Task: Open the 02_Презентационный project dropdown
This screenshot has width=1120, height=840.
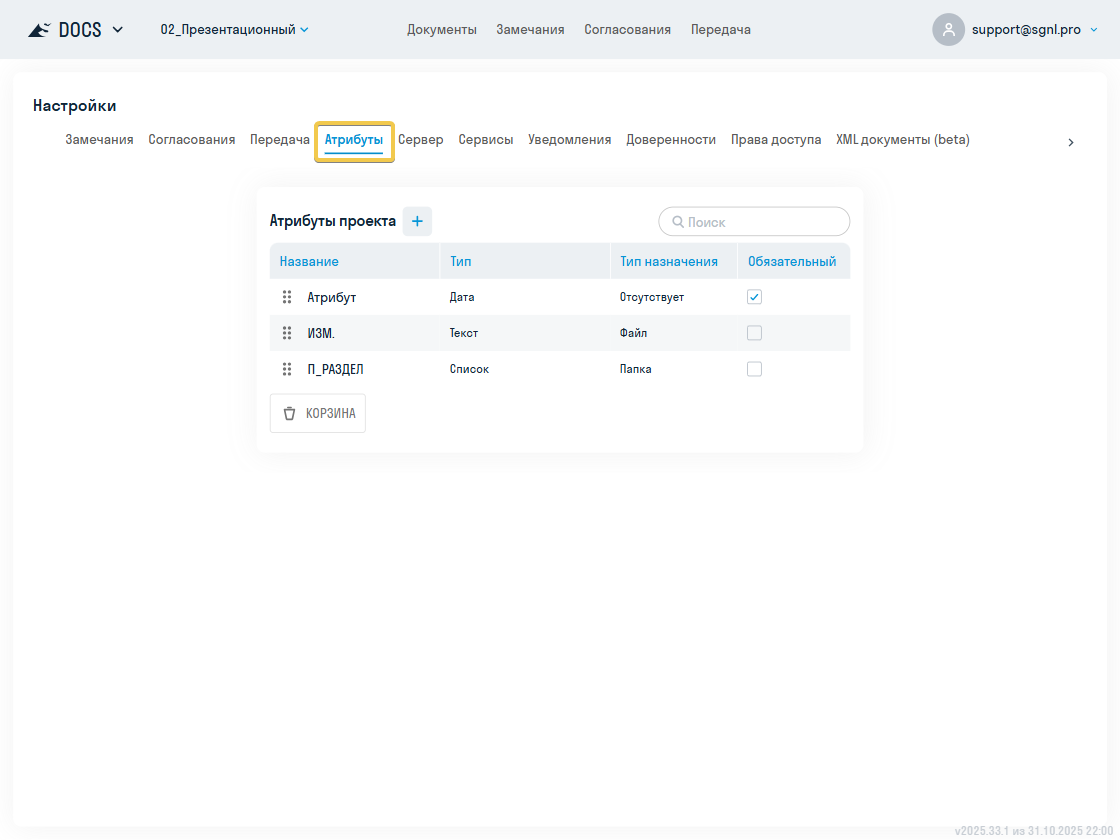Action: [234, 30]
